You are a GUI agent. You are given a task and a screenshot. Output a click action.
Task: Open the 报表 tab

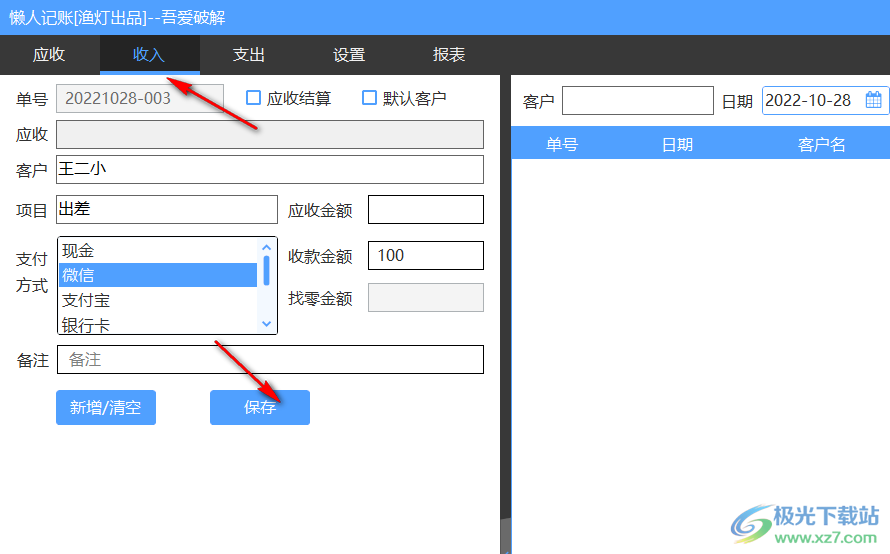point(449,54)
